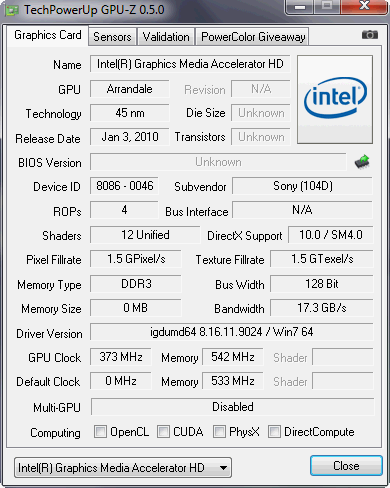Click the BIOS save chip icon
The height and width of the screenshot is (488, 390).
(x=362, y=162)
